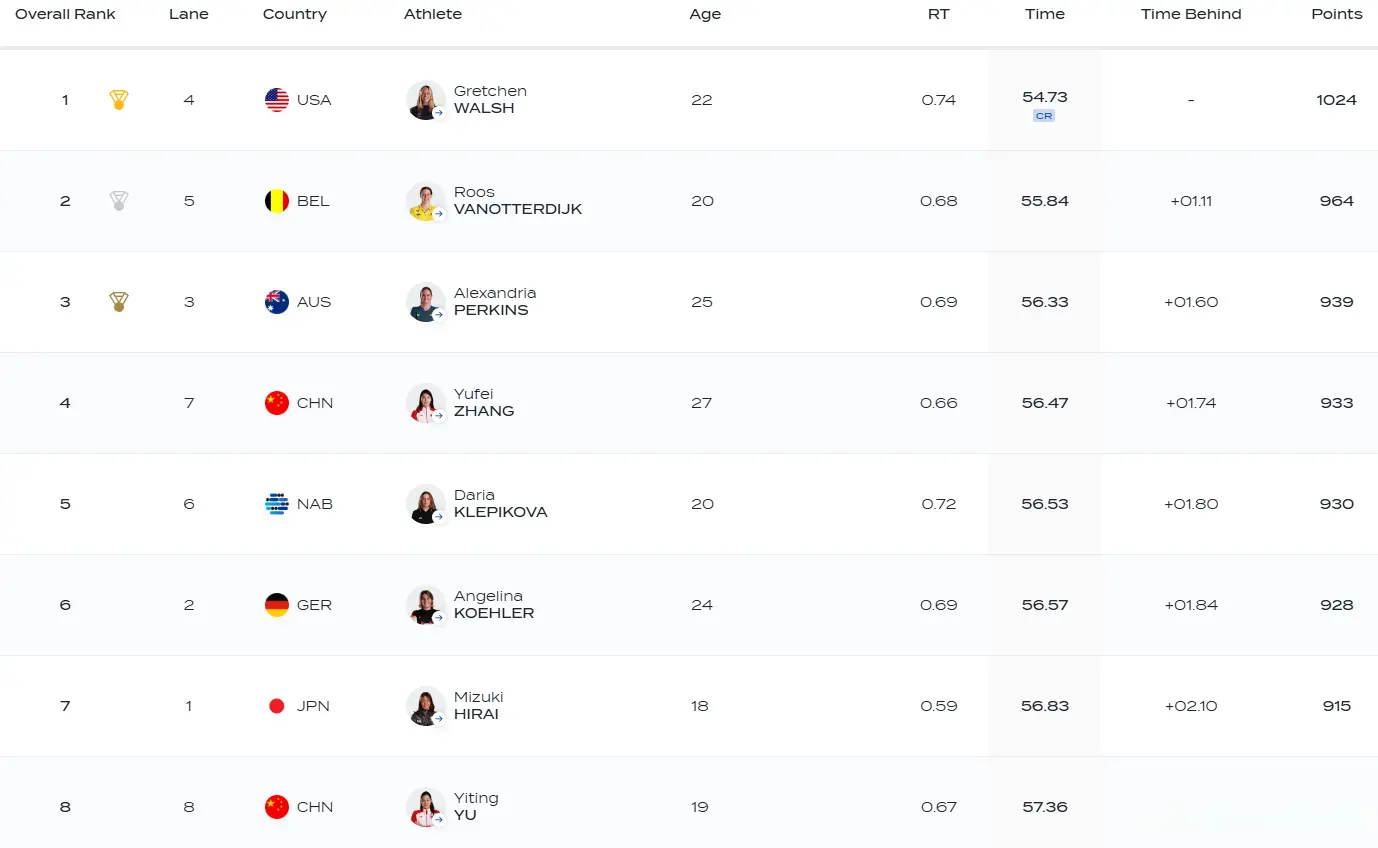
Task: Click the USA flag icon
Action: click(x=277, y=100)
